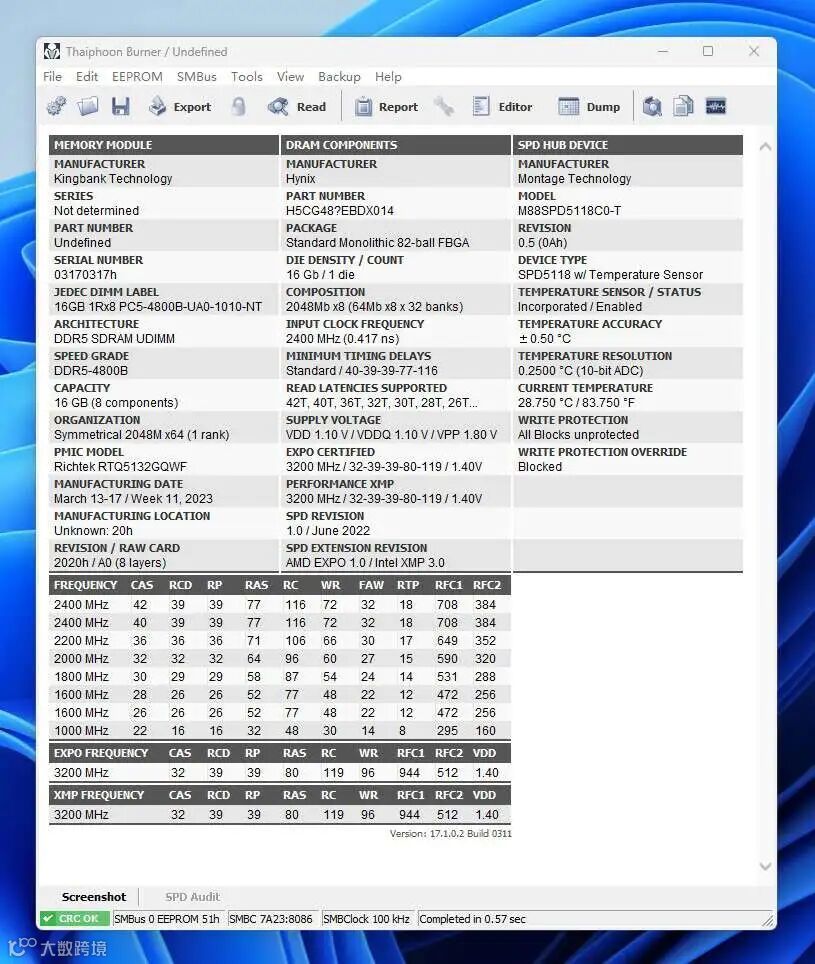Click the SMBus 0 EEPROM 51h status

pos(167,919)
